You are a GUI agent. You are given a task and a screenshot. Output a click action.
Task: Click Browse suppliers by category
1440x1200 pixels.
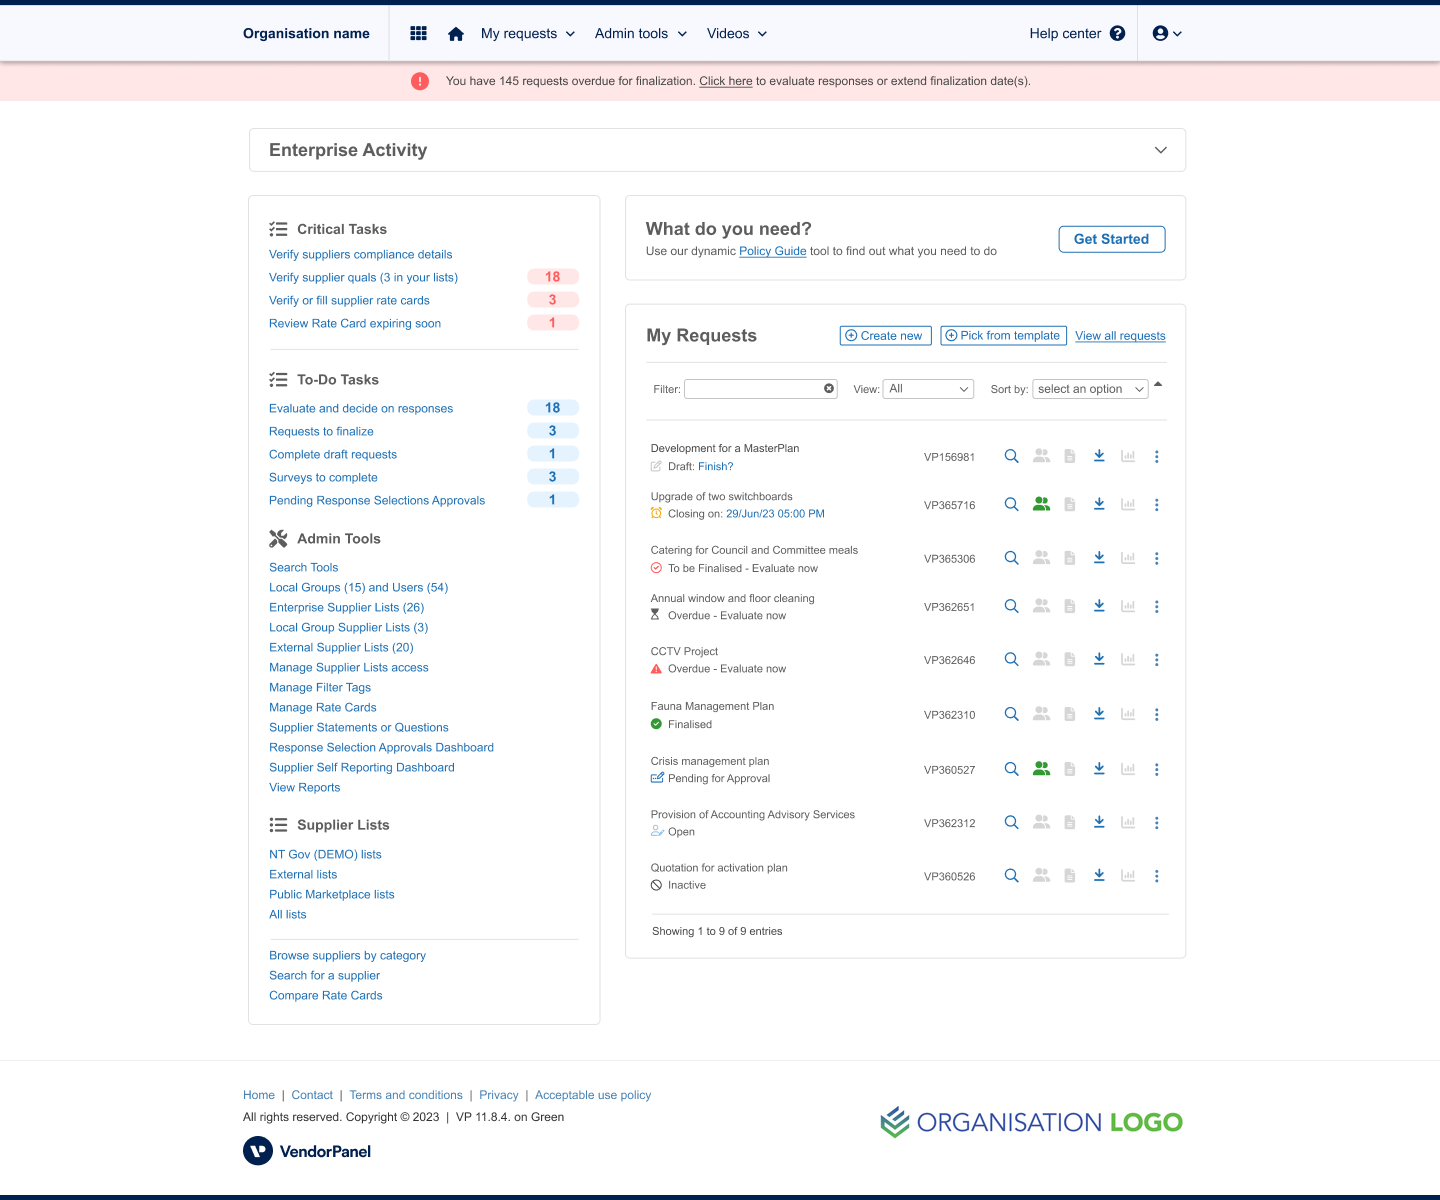pos(347,955)
